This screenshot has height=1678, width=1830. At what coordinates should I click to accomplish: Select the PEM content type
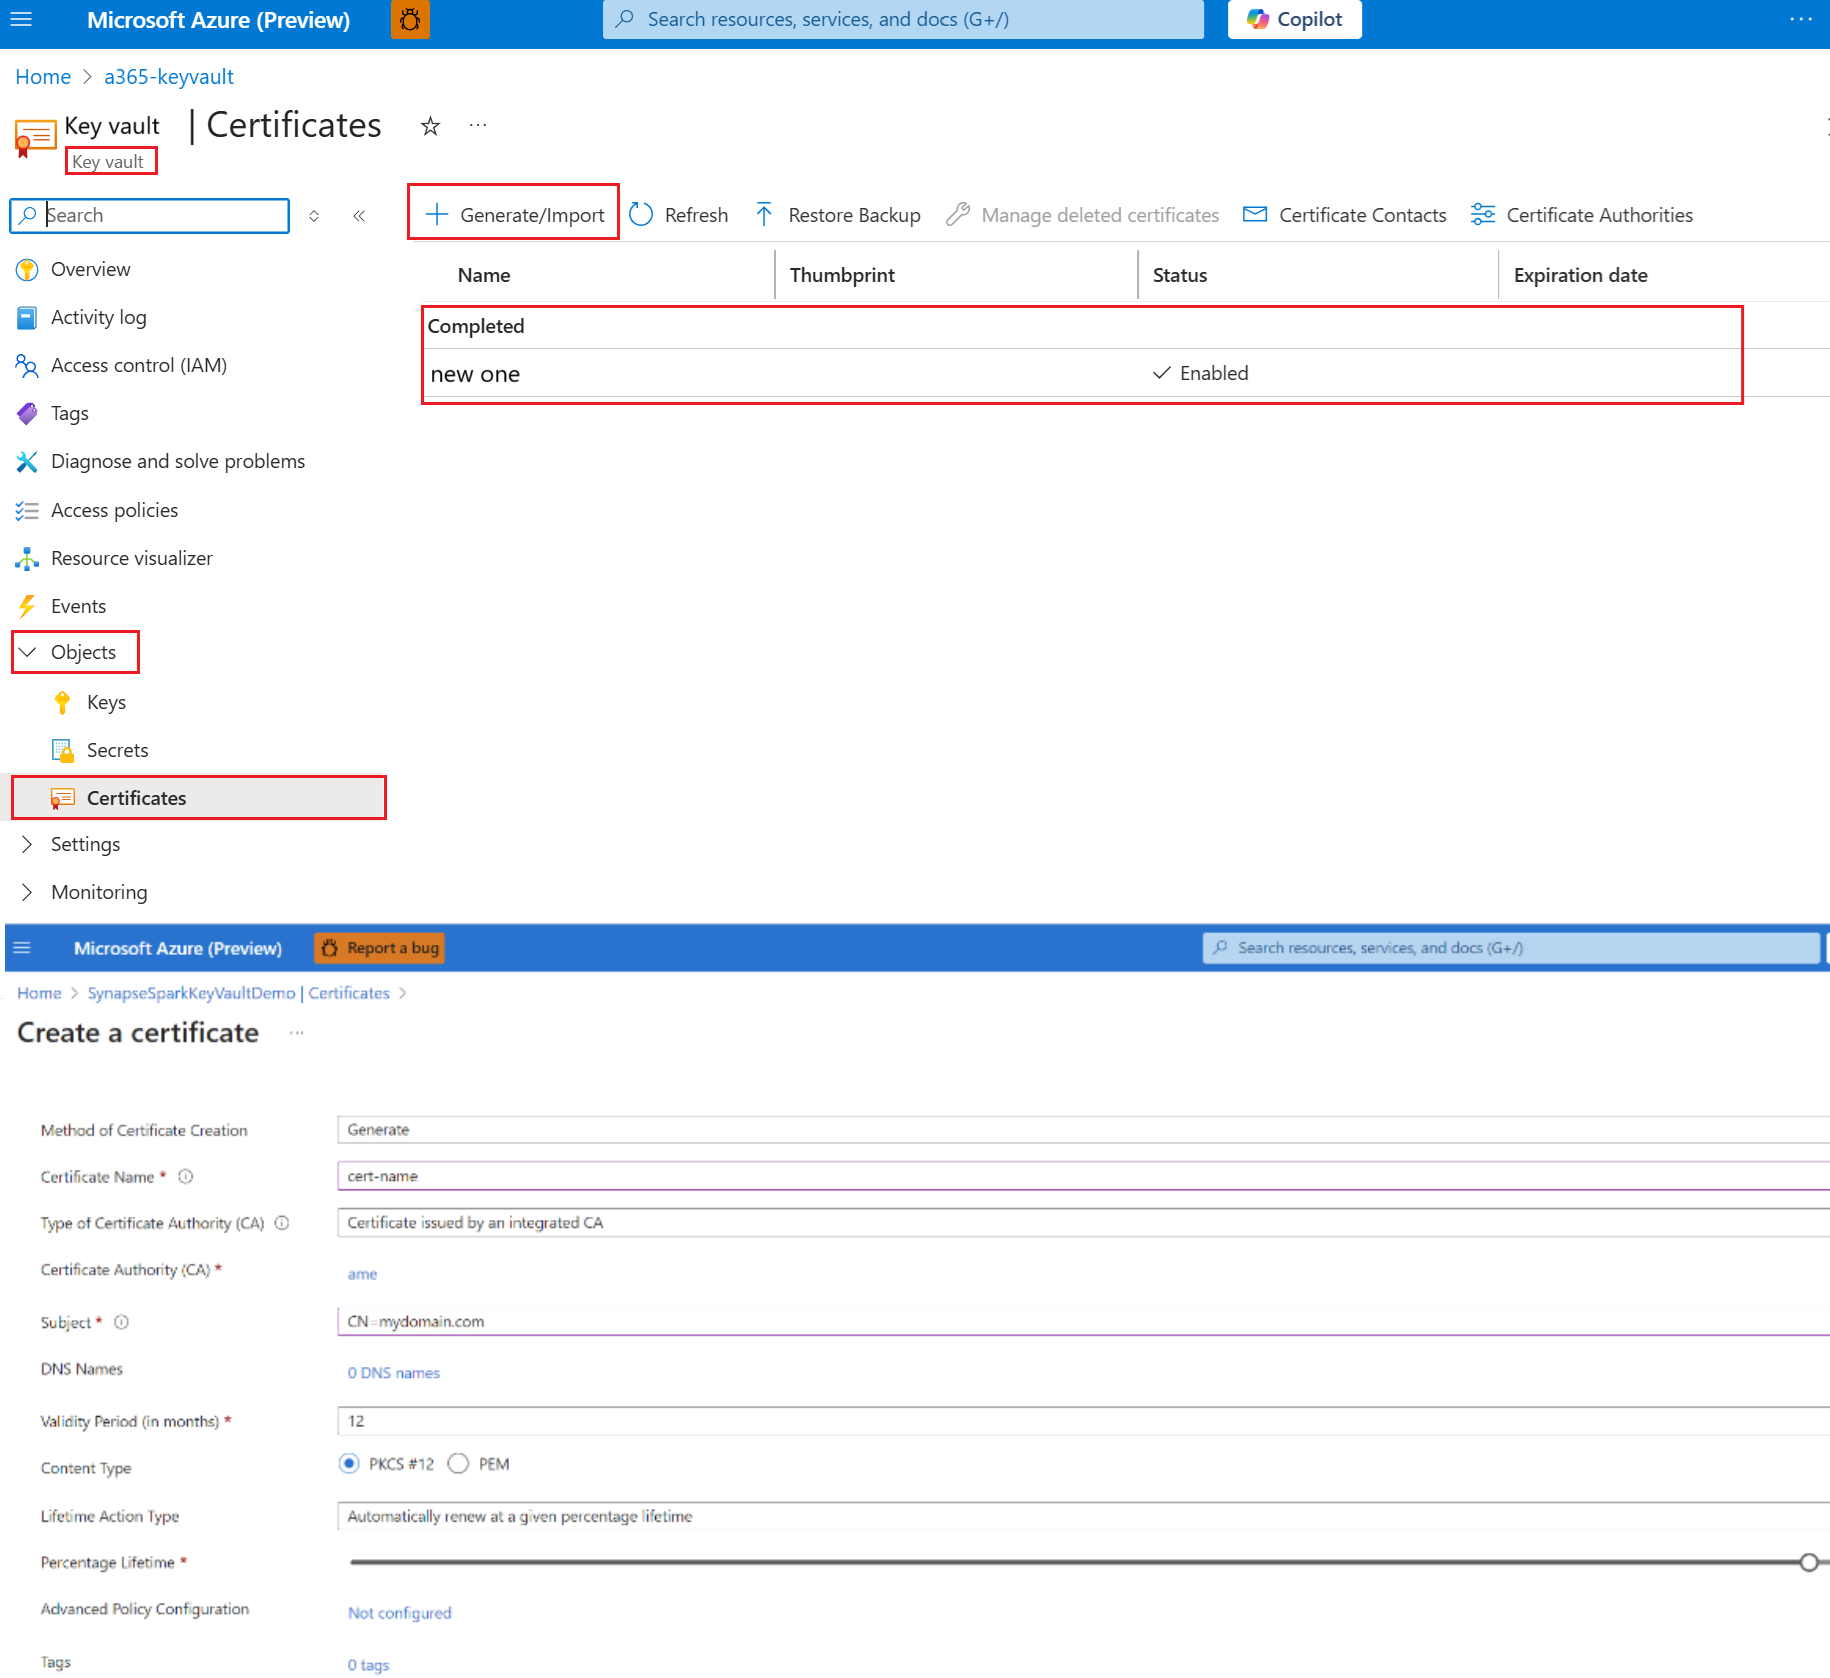coord(459,1463)
